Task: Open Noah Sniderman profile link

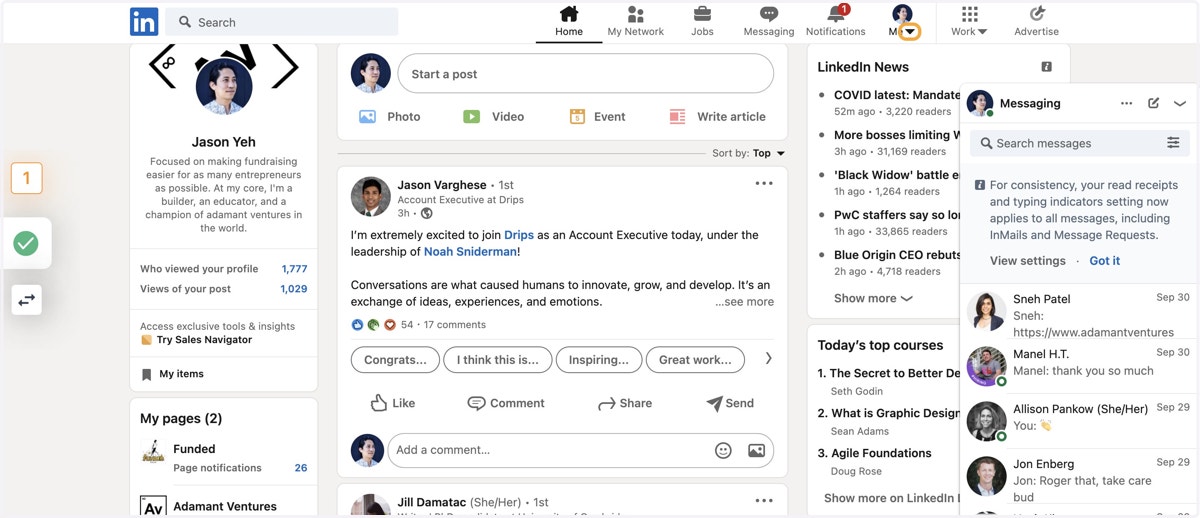Action: tap(470, 252)
